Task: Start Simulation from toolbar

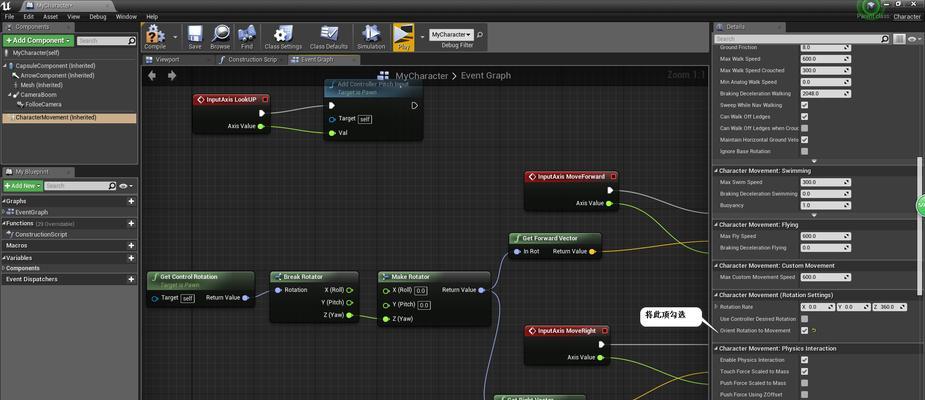Action: point(371,37)
